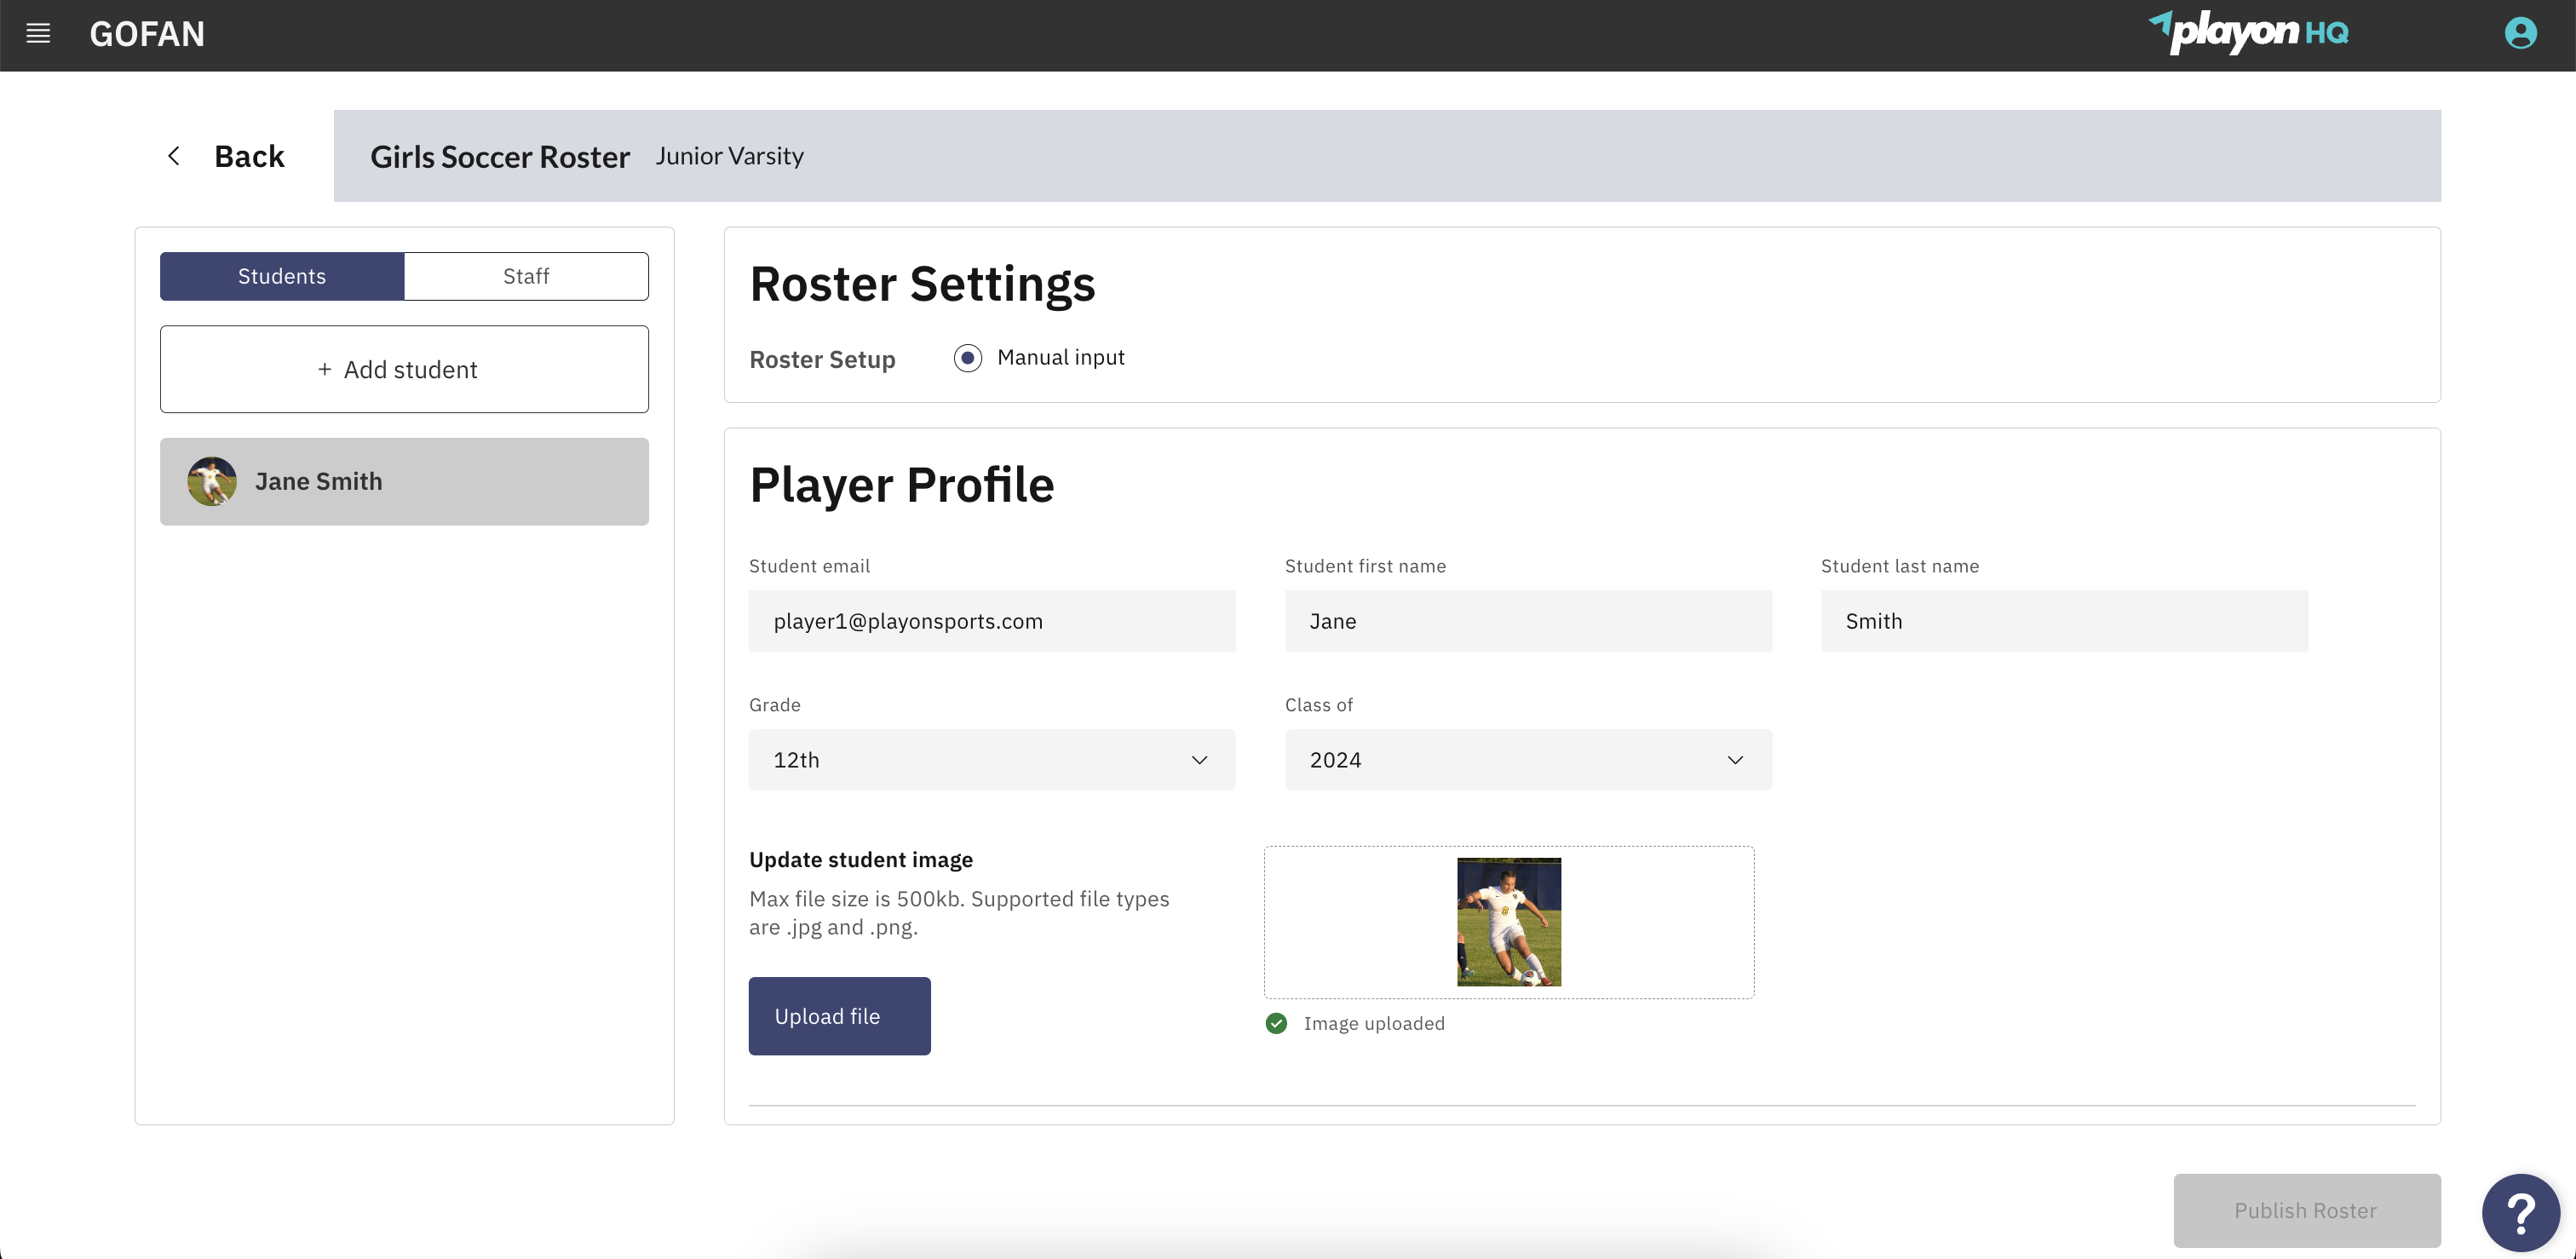The height and width of the screenshot is (1259, 2576).
Task: Open the user account profile icon
Action: coord(2519,33)
